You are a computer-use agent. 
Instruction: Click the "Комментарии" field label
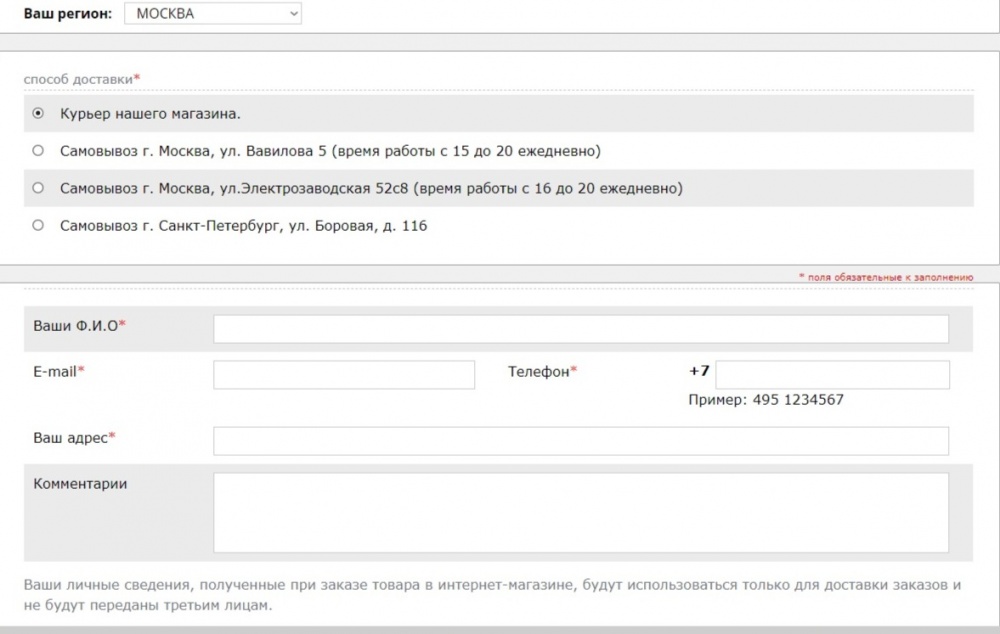(x=80, y=484)
